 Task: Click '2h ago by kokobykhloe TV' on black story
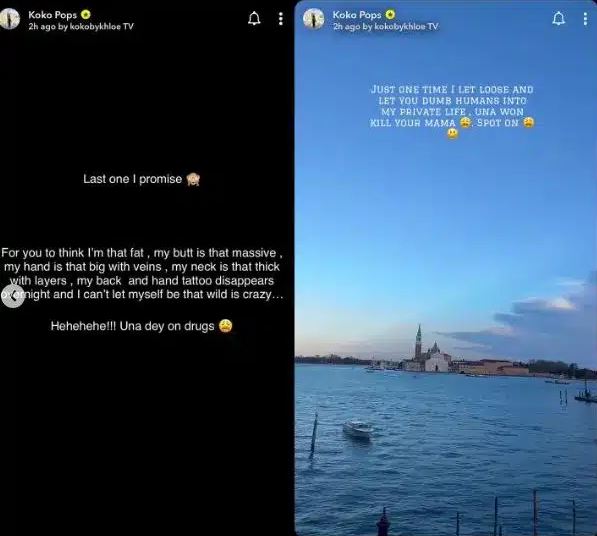click(x=81, y=26)
